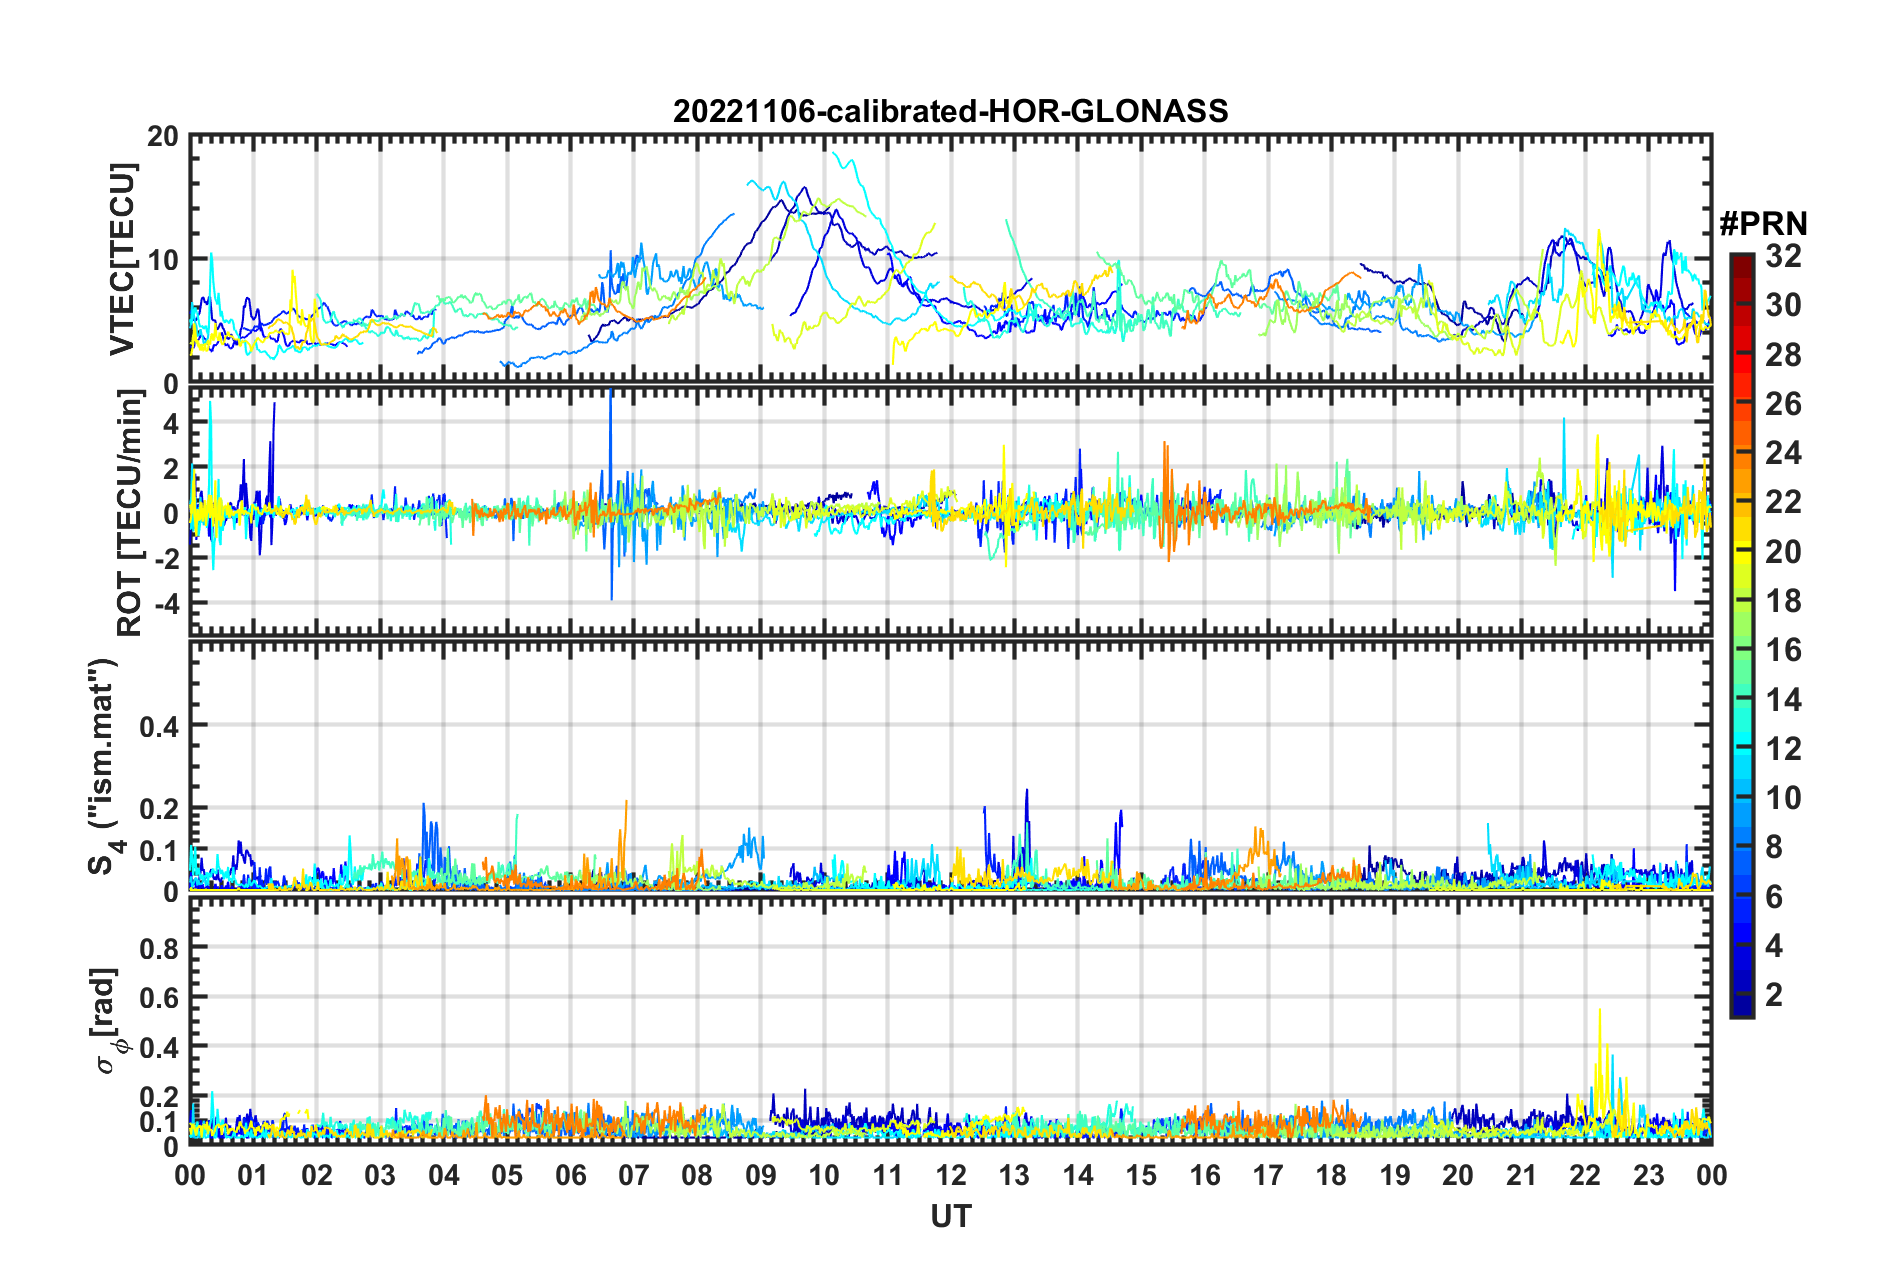Screen dimensions: 1902x1272
Task: Click colorbar tick label 24
Action: coord(1783,454)
